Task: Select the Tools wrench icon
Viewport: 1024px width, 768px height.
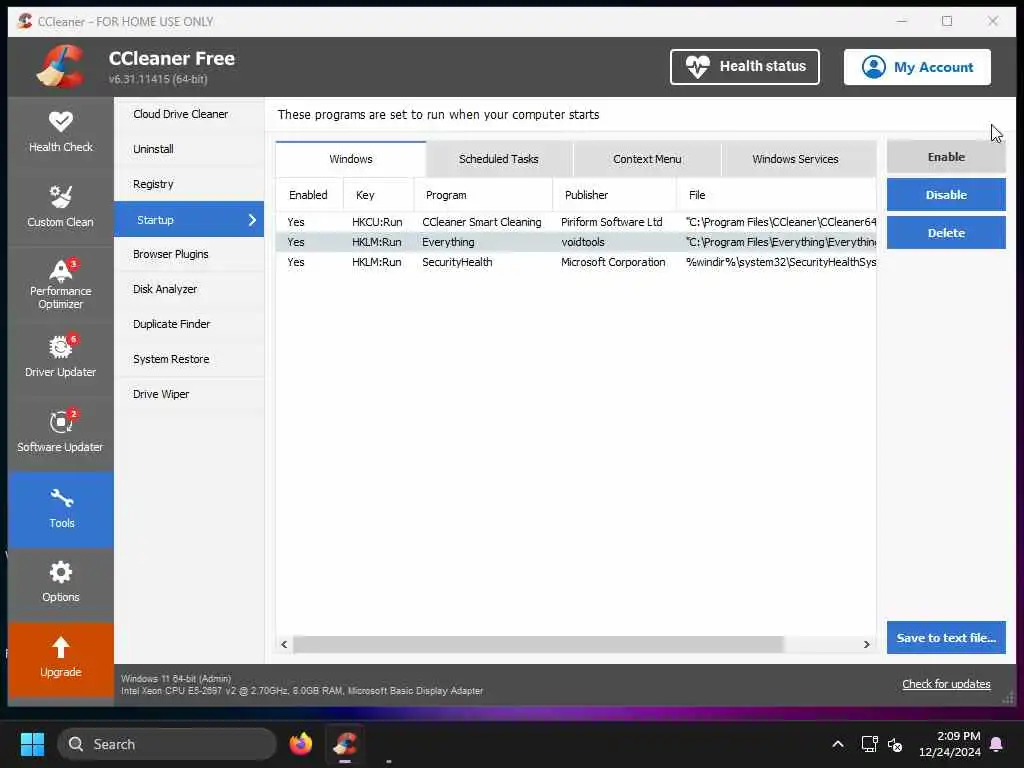Action: coord(61,499)
